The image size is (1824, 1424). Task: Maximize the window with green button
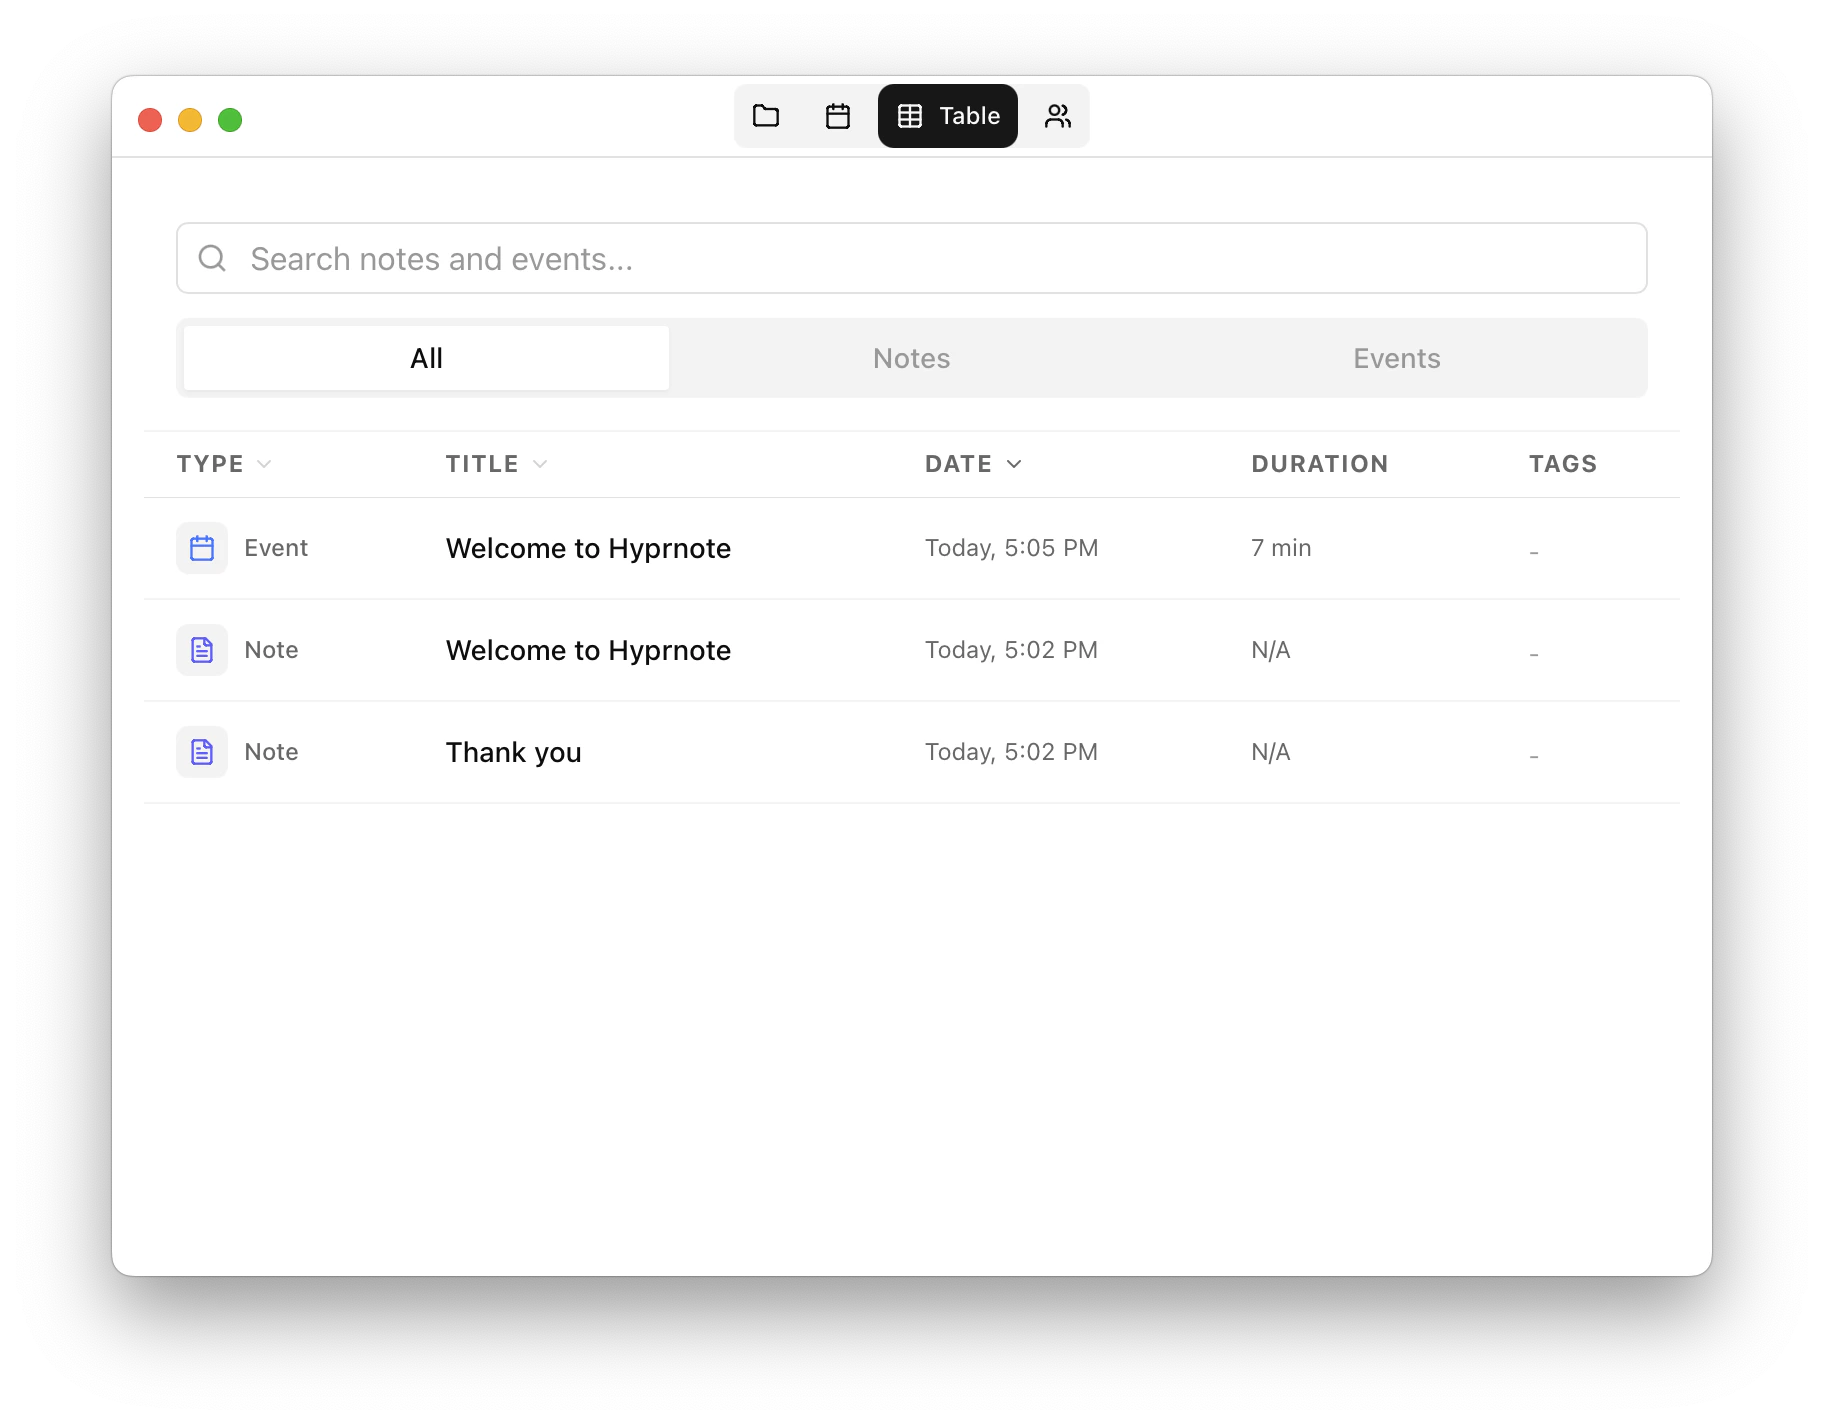coord(230,120)
